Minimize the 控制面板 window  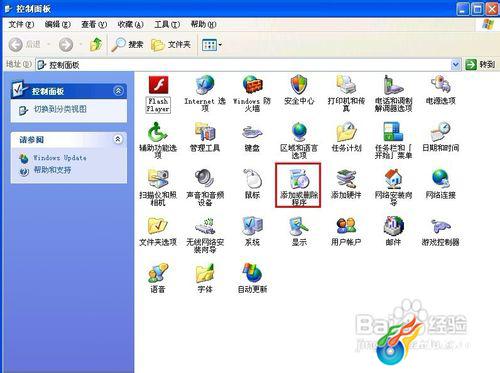coord(462,9)
